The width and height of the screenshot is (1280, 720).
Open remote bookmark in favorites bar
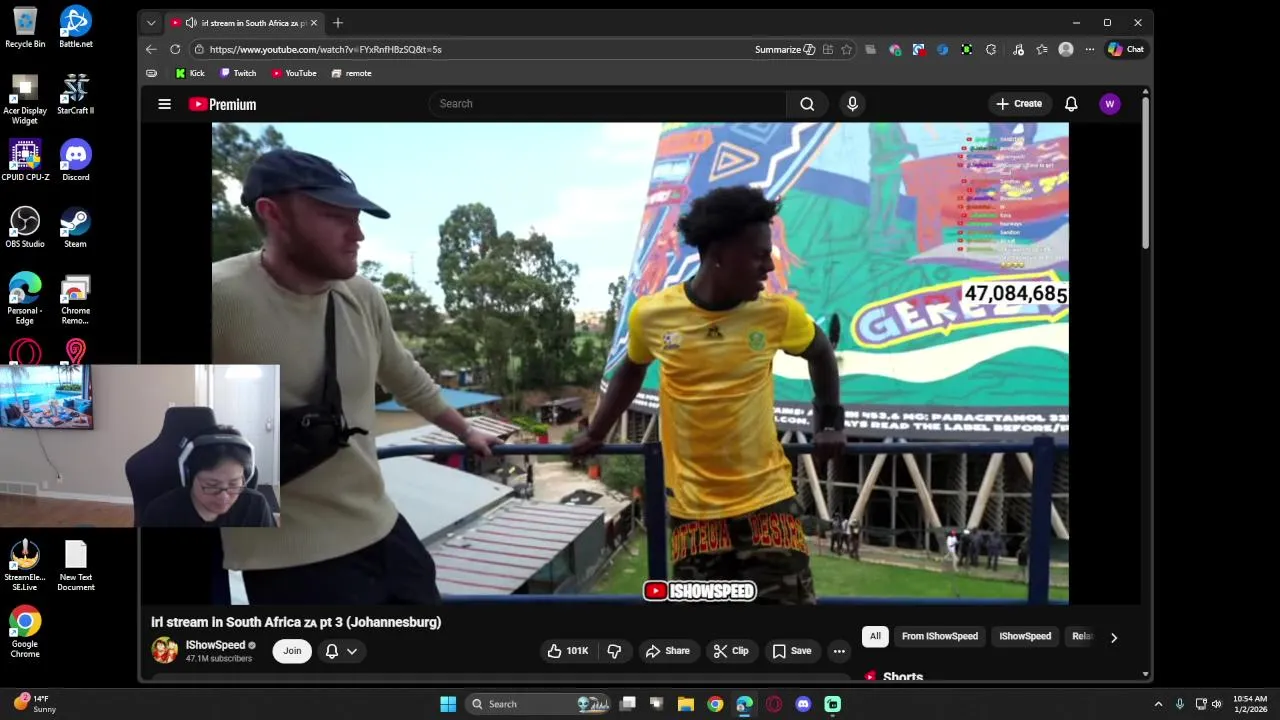click(x=351, y=73)
